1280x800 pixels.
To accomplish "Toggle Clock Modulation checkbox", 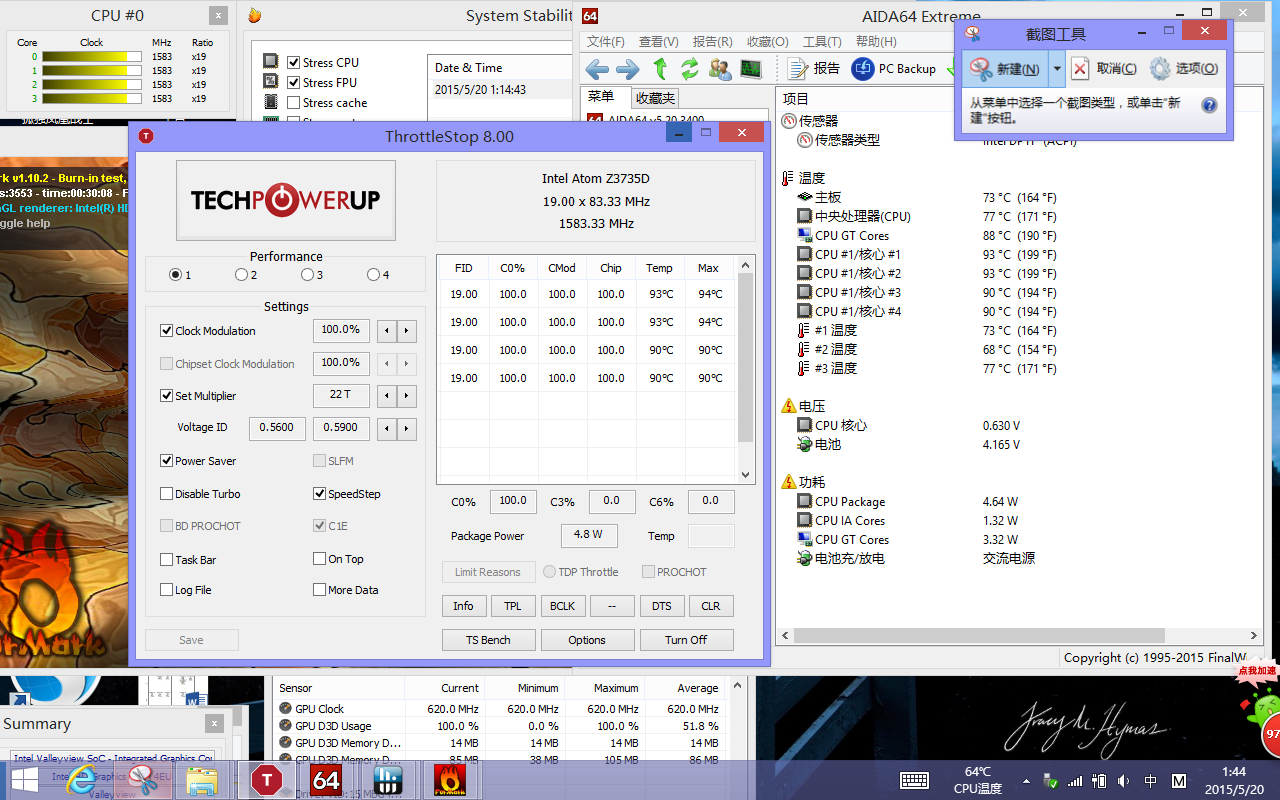I will pyautogui.click(x=167, y=331).
